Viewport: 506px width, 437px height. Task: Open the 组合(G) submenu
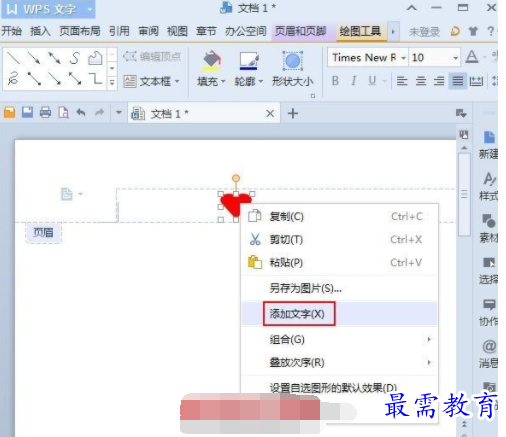(x=339, y=339)
